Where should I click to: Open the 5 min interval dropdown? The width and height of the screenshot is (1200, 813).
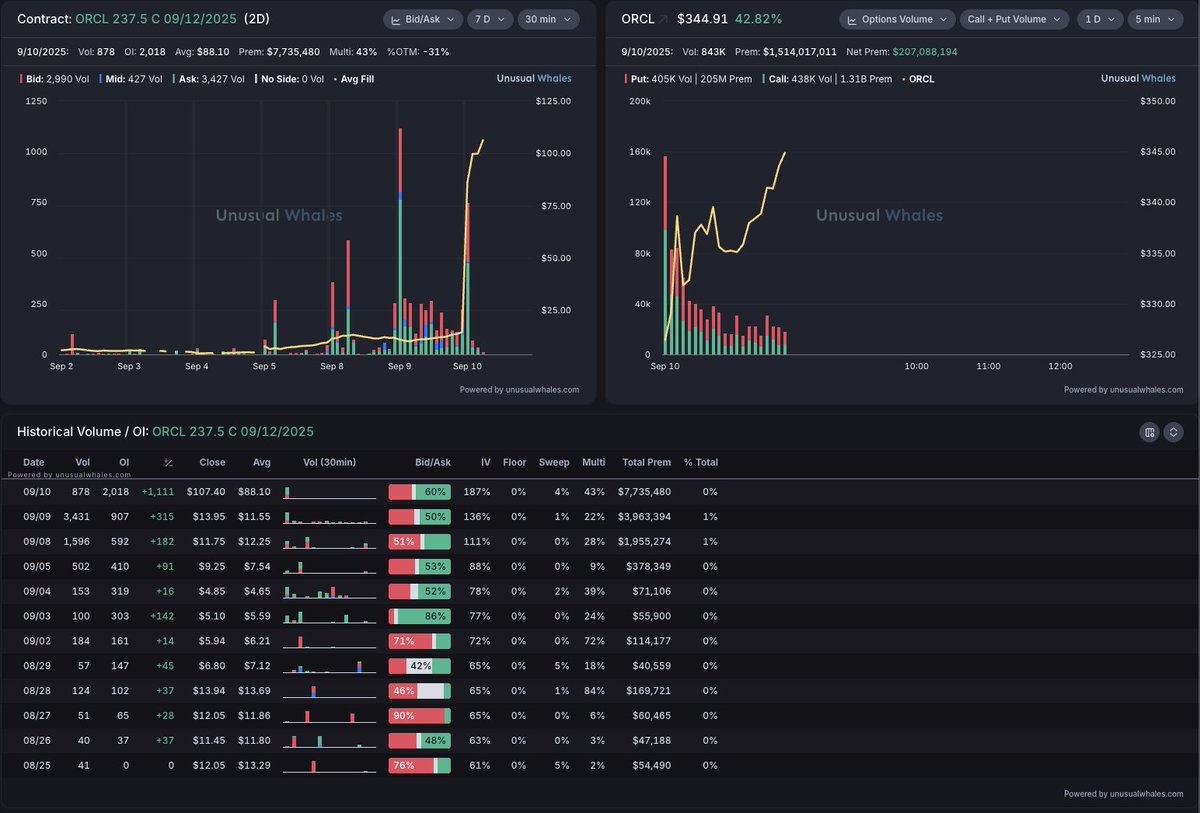click(1155, 19)
